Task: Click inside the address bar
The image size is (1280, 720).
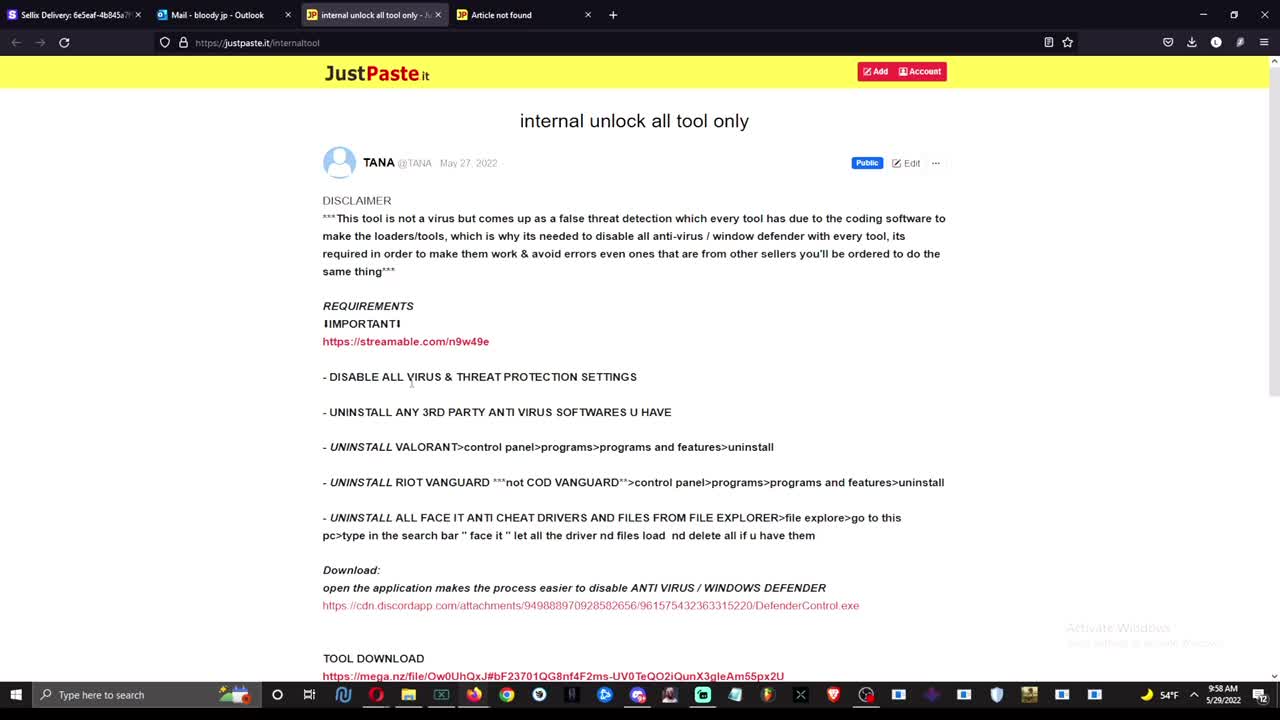Action: (400, 42)
